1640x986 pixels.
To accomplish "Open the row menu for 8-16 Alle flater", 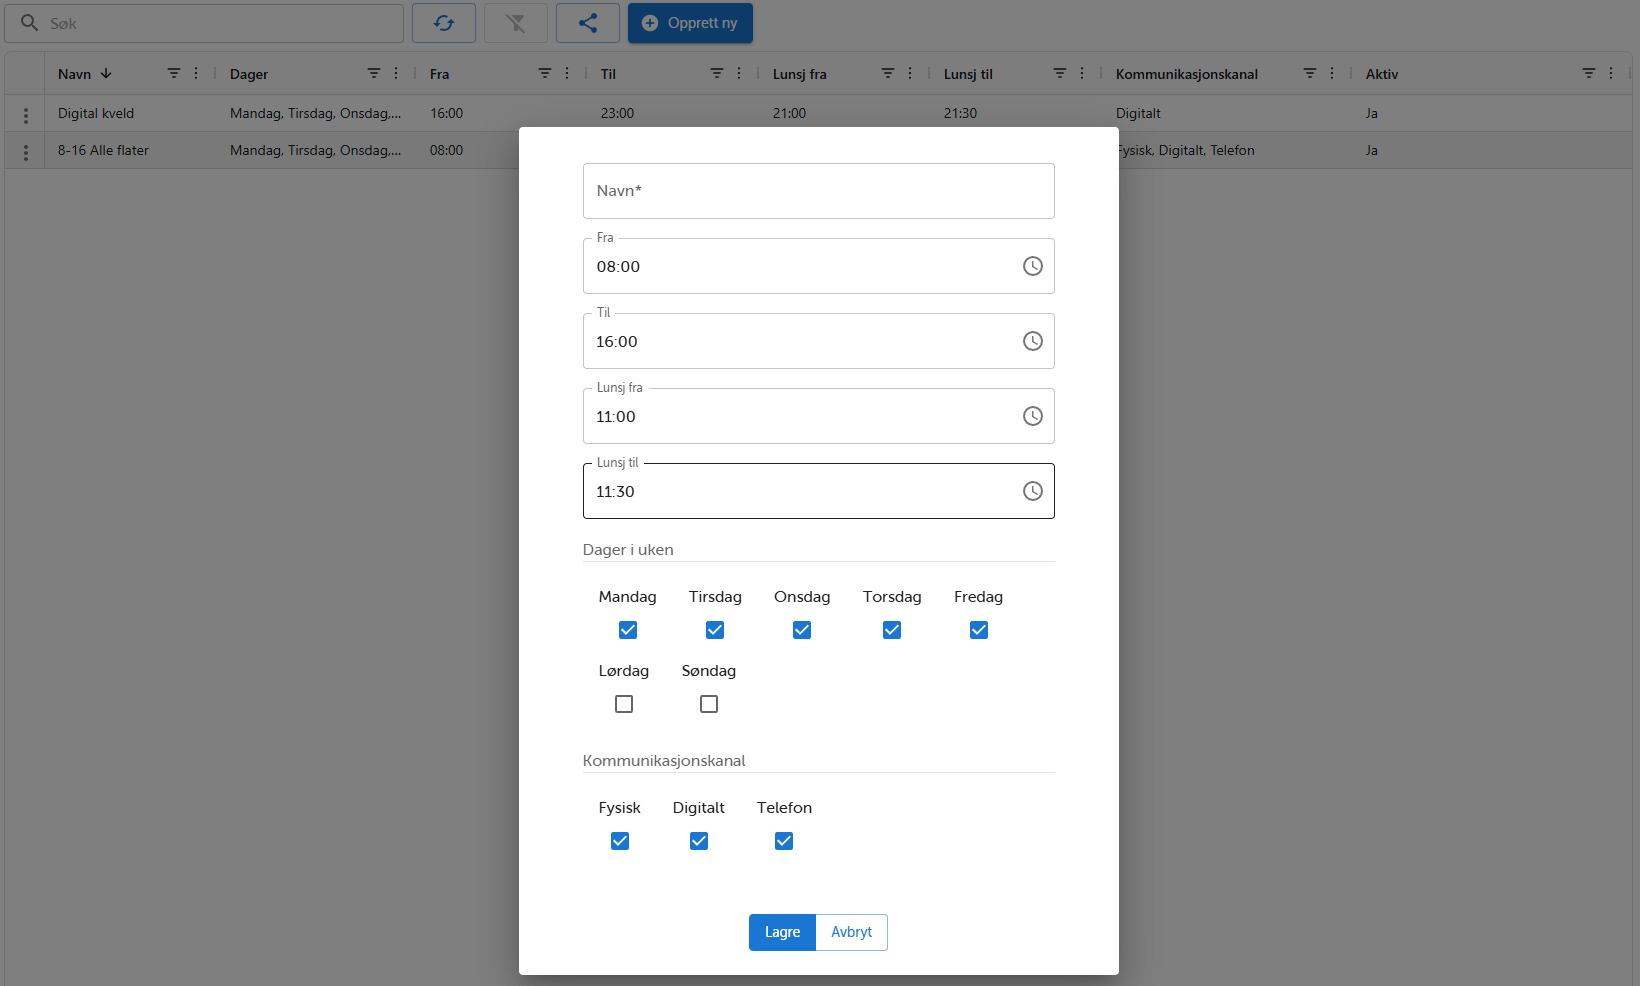I will point(25,150).
